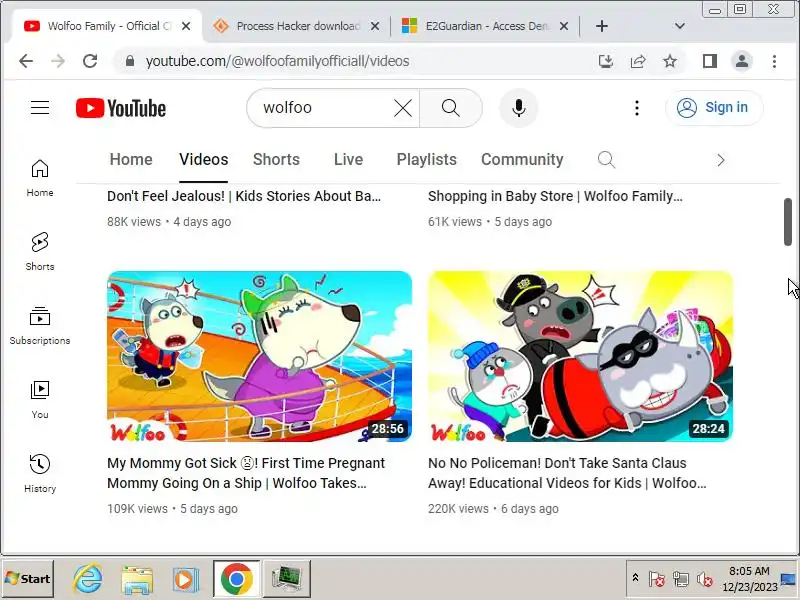Click Chrome icon in taskbar
Viewport: 800px width, 600px height.
pos(237,579)
